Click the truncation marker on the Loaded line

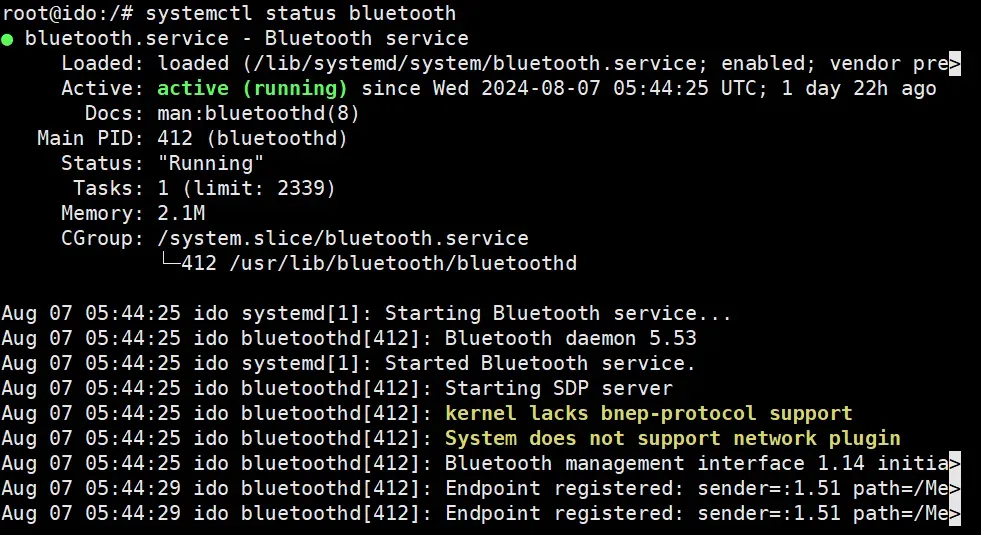pyautogui.click(x=955, y=63)
